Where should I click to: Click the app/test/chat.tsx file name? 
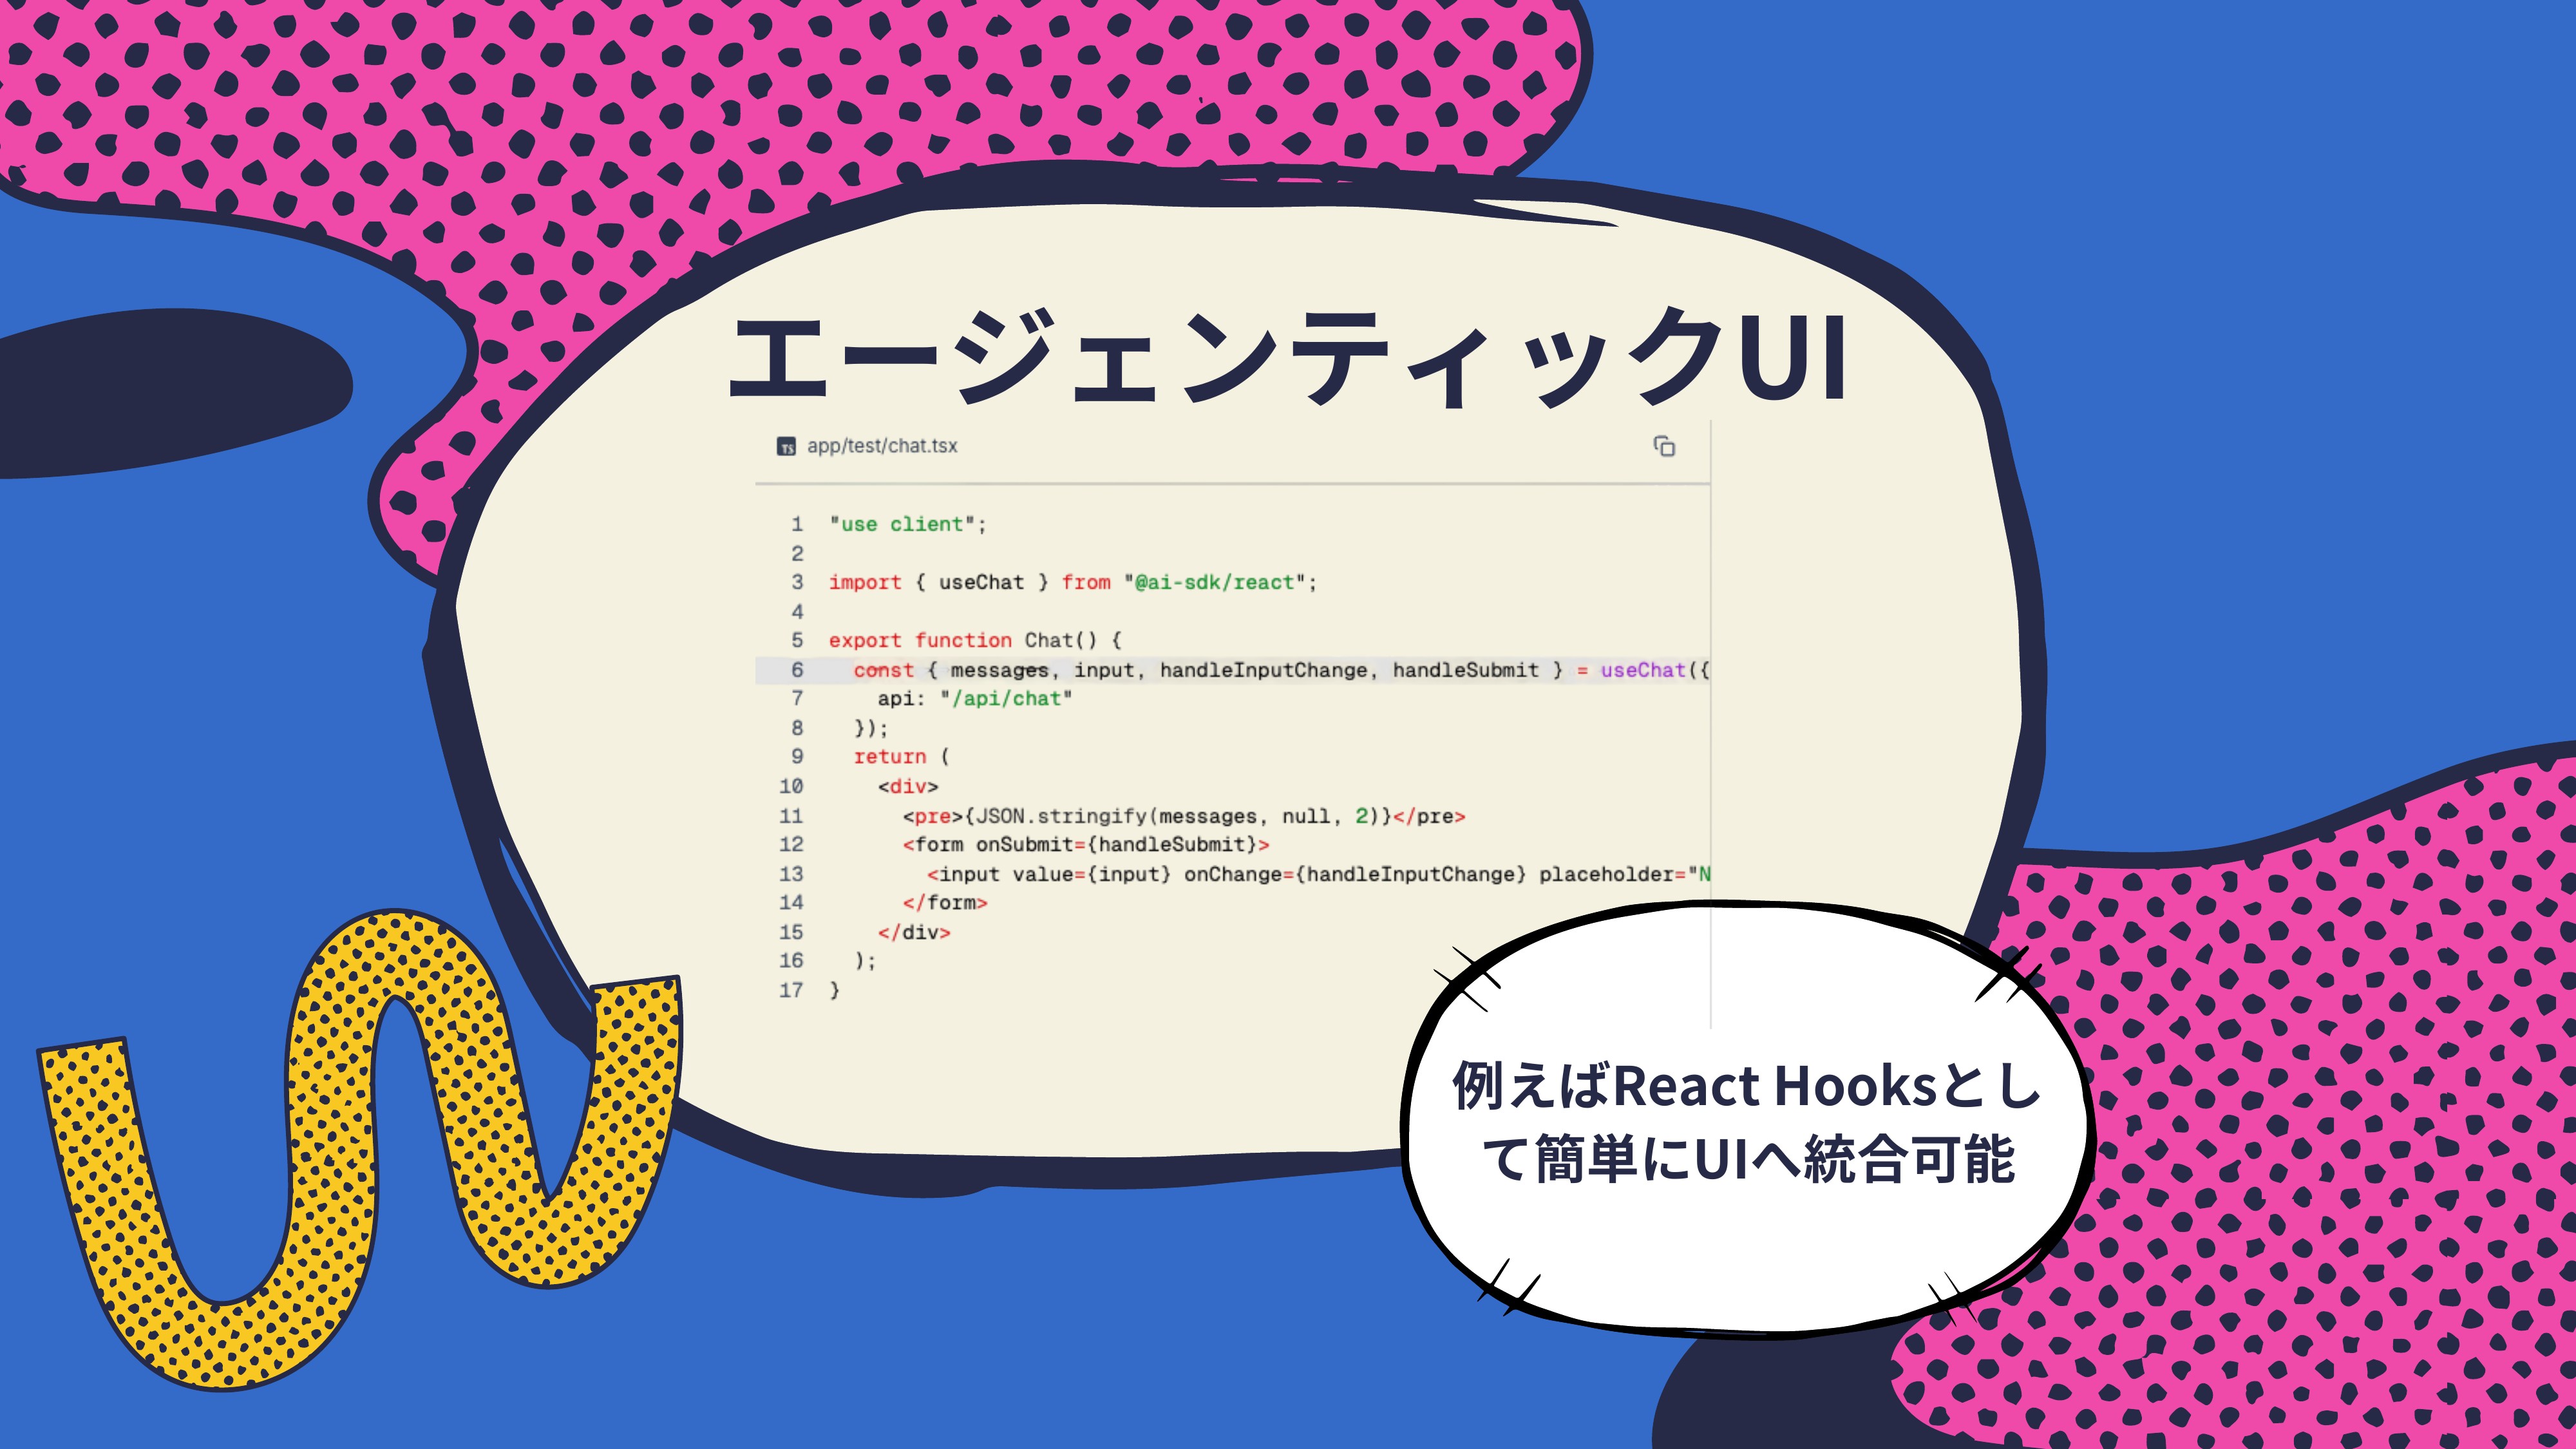tap(881, 446)
